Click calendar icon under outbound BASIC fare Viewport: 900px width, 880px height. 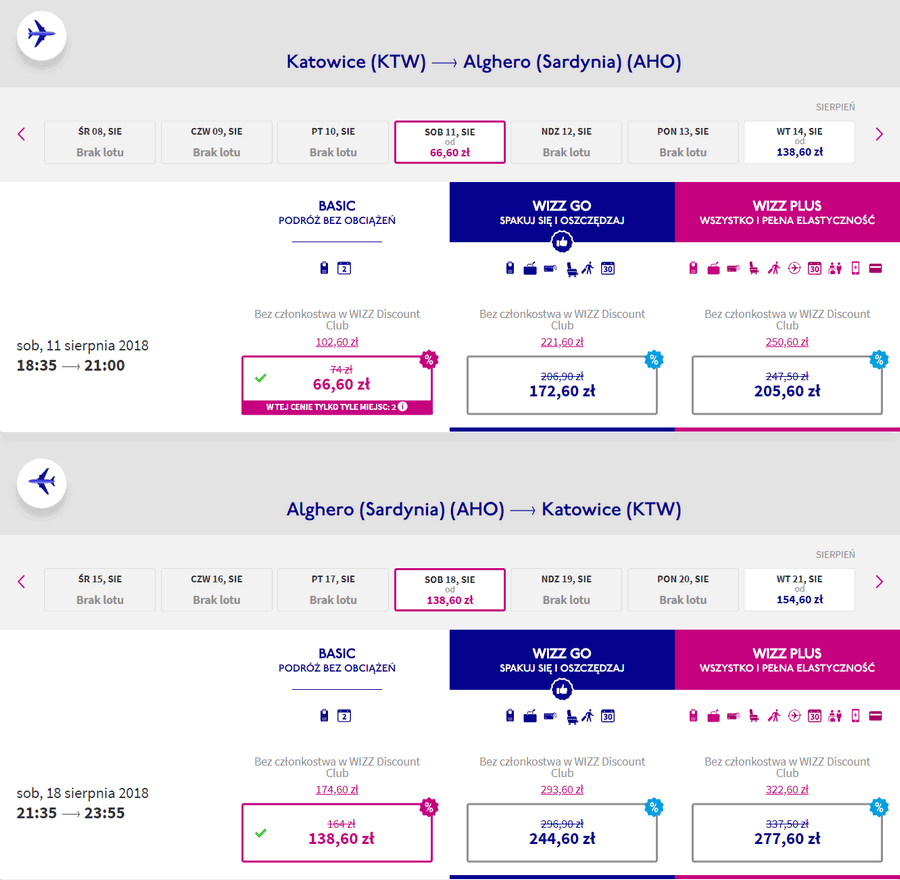[344, 268]
